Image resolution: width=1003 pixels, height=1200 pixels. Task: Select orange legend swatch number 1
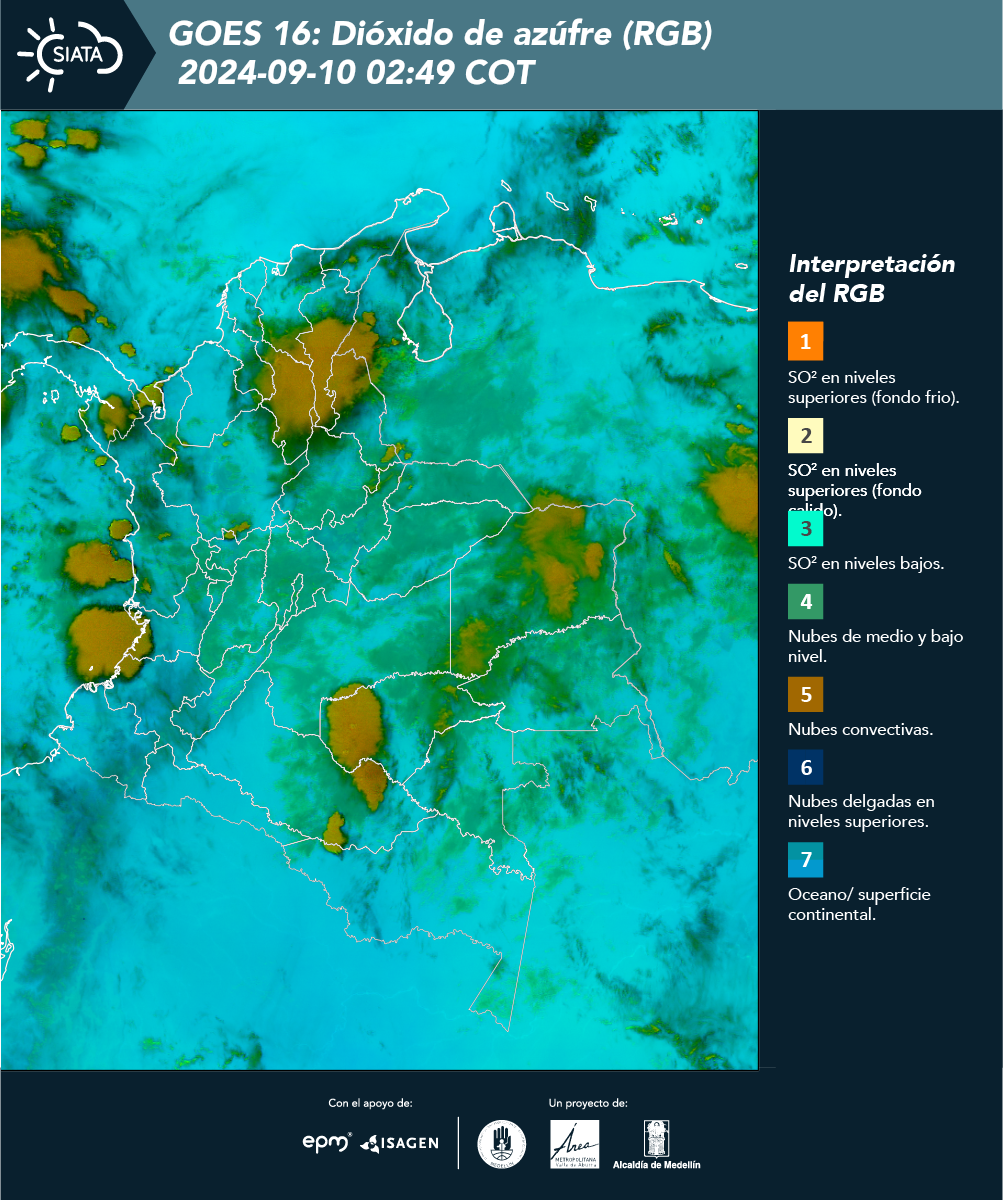(805, 341)
